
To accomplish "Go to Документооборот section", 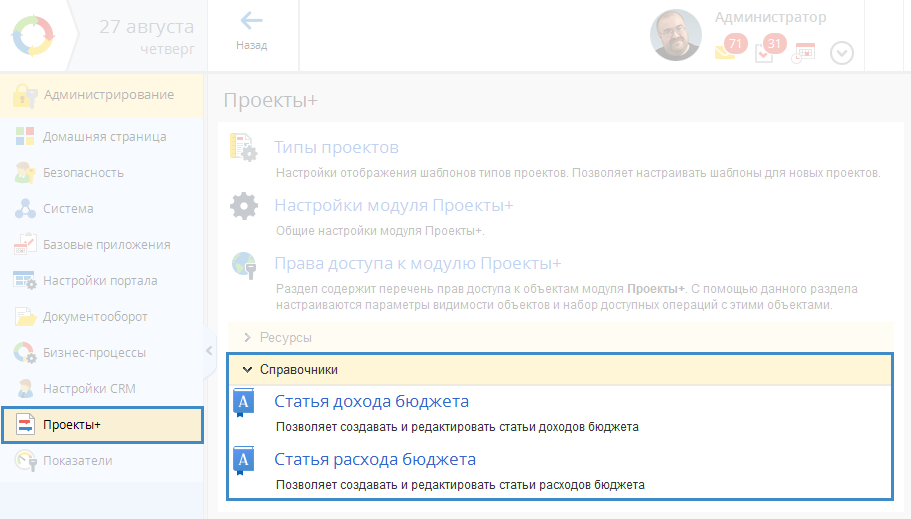I will [x=95, y=317].
